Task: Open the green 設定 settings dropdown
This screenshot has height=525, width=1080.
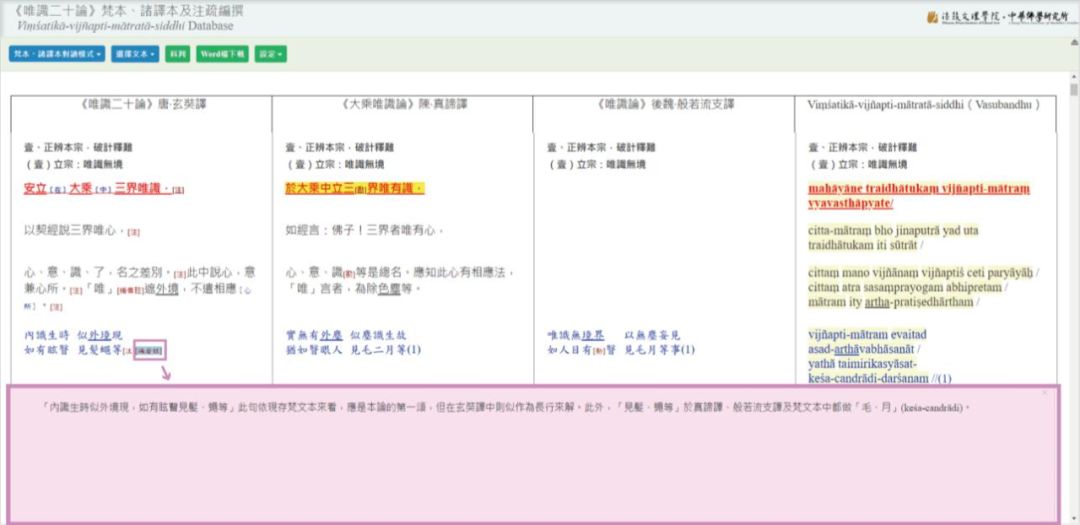Action: coord(270,54)
